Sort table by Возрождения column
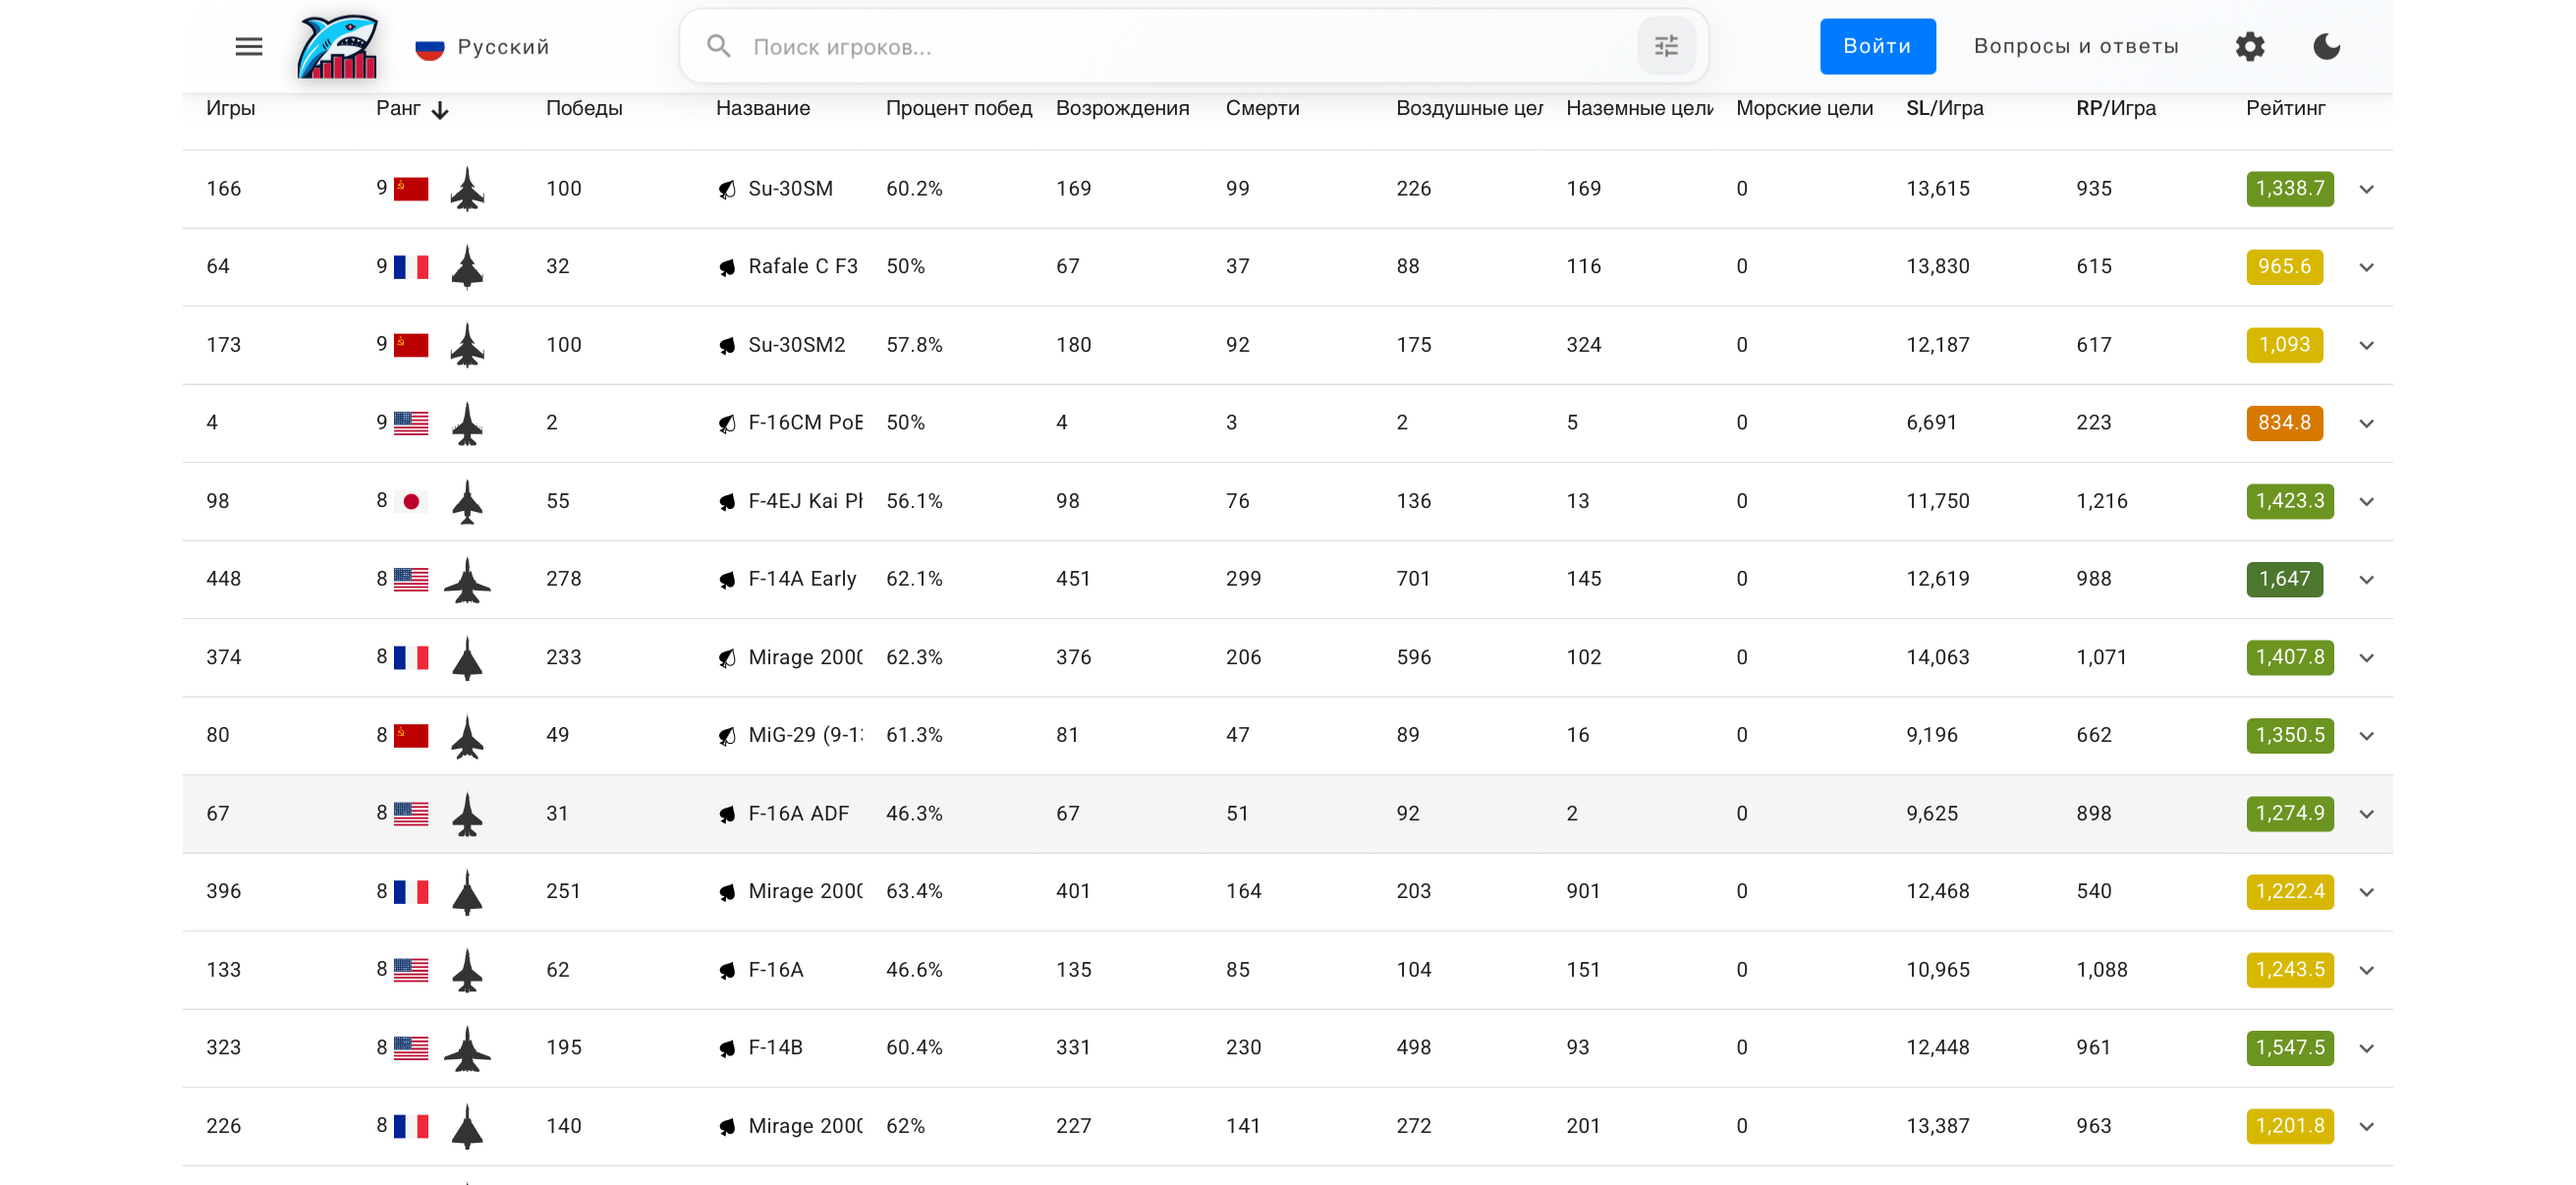The height and width of the screenshot is (1185, 2576). pyautogui.click(x=1123, y=108)
